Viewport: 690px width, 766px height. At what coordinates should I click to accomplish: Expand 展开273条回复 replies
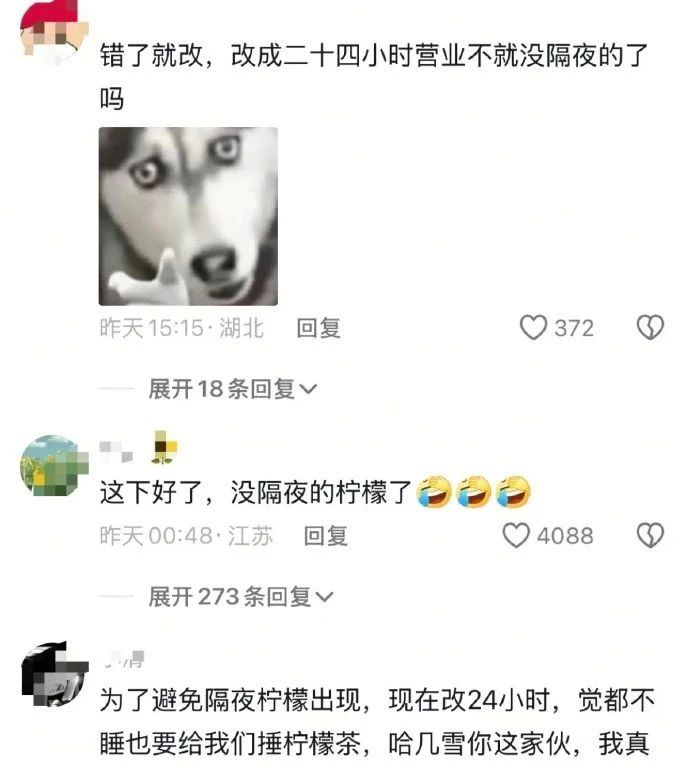[x=241, y=597]
